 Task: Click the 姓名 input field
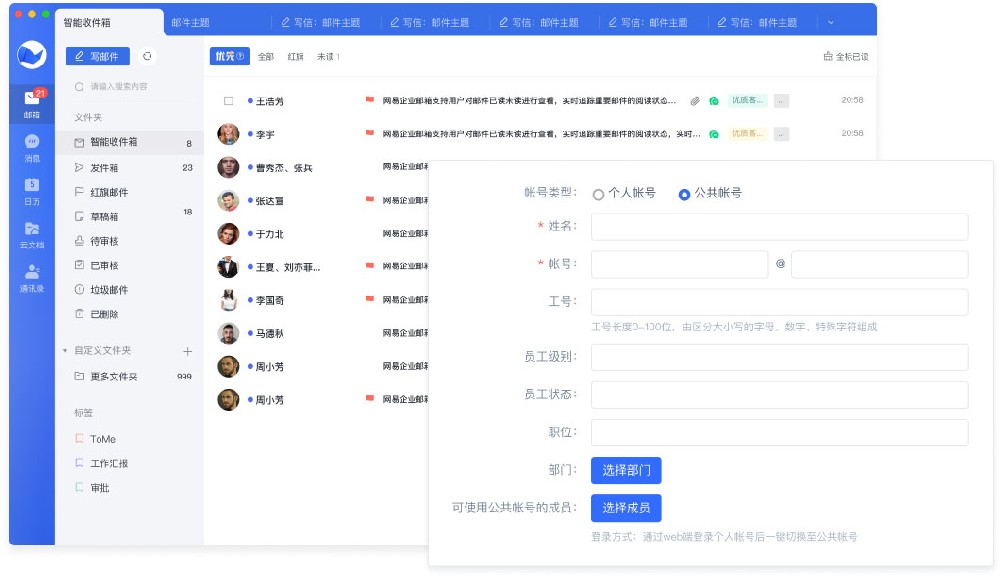click(x=779, y=227)
